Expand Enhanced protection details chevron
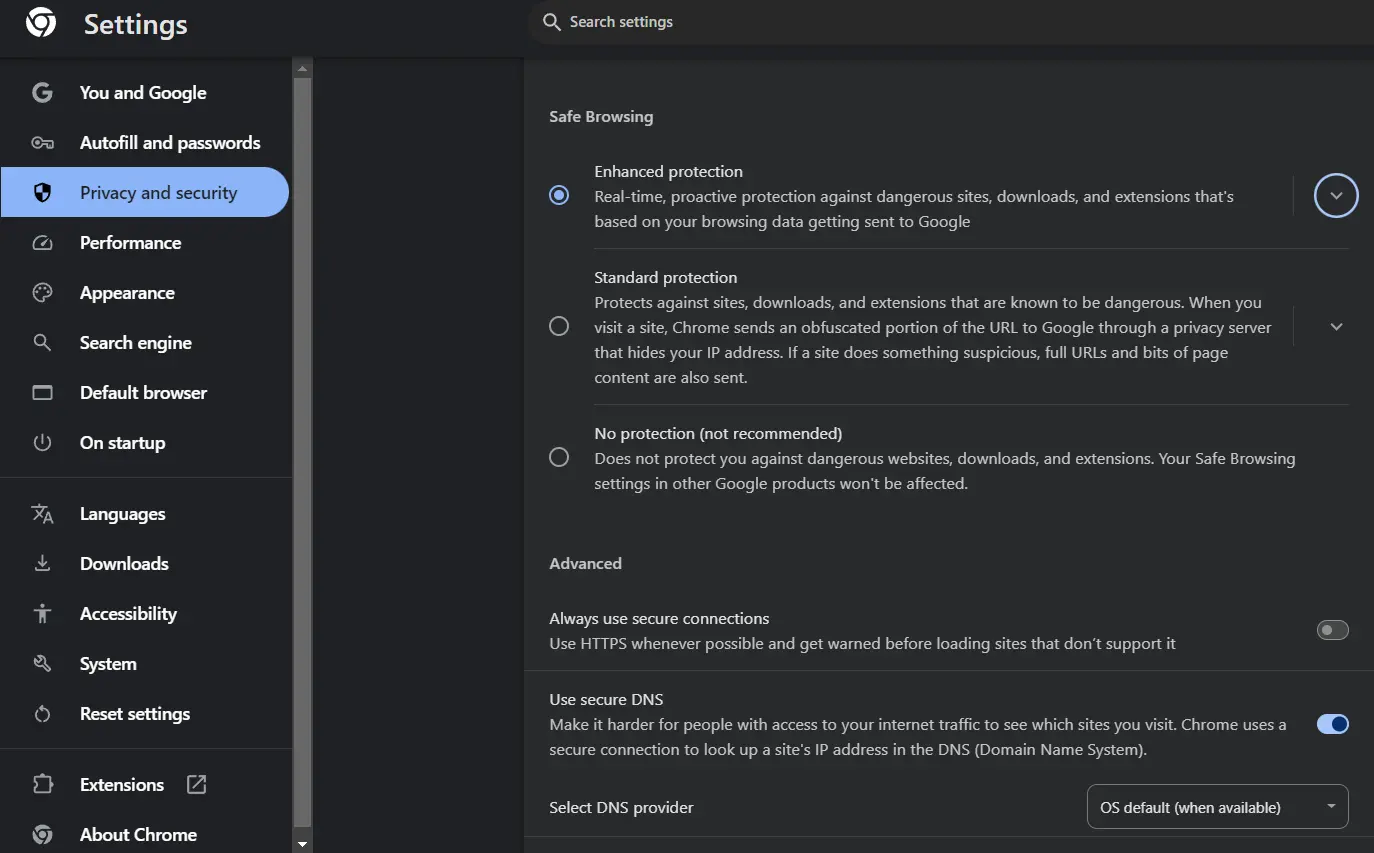This screenshot has width=1374, height=853. coord(1336,196)
